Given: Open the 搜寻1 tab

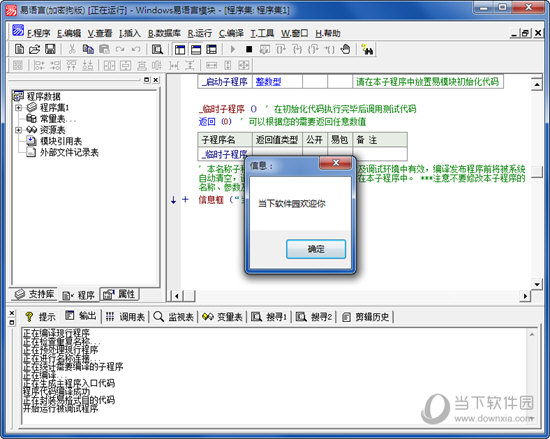Looking at the screenshot, I should [269, 317].
